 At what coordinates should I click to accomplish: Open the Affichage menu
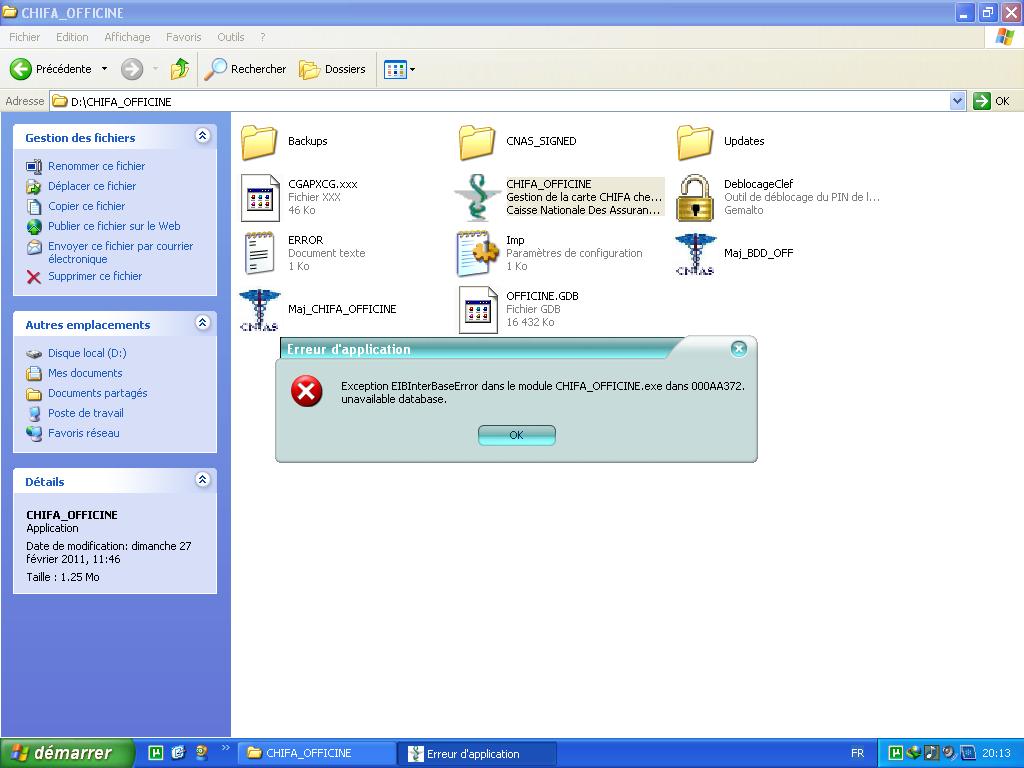(x=127, y=37)
